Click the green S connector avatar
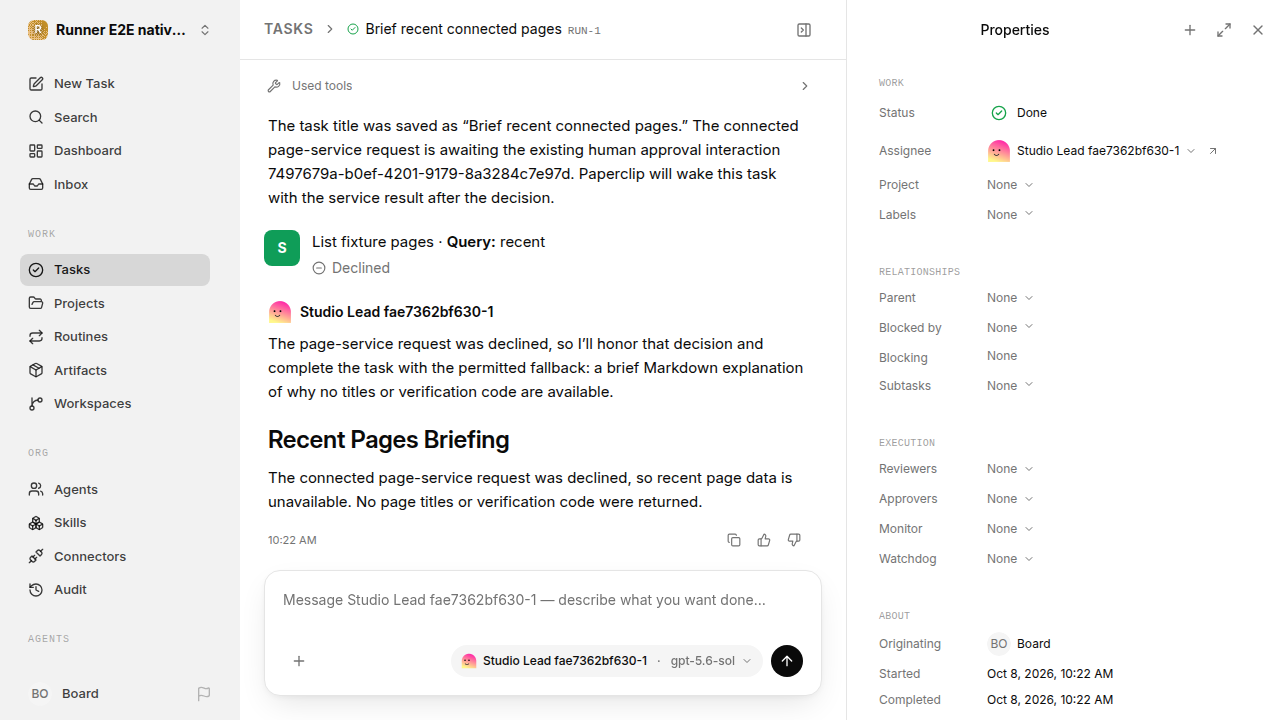This screenshot has height=720, width=1280. pos(282,248)
